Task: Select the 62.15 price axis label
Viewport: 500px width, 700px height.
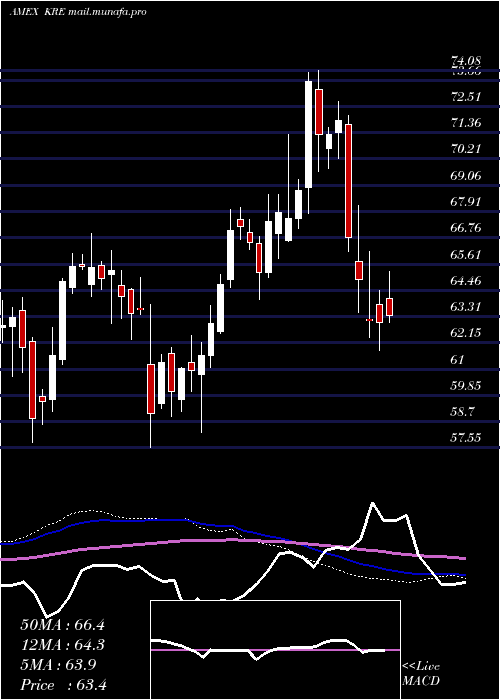Action: (x=466, y=333)
